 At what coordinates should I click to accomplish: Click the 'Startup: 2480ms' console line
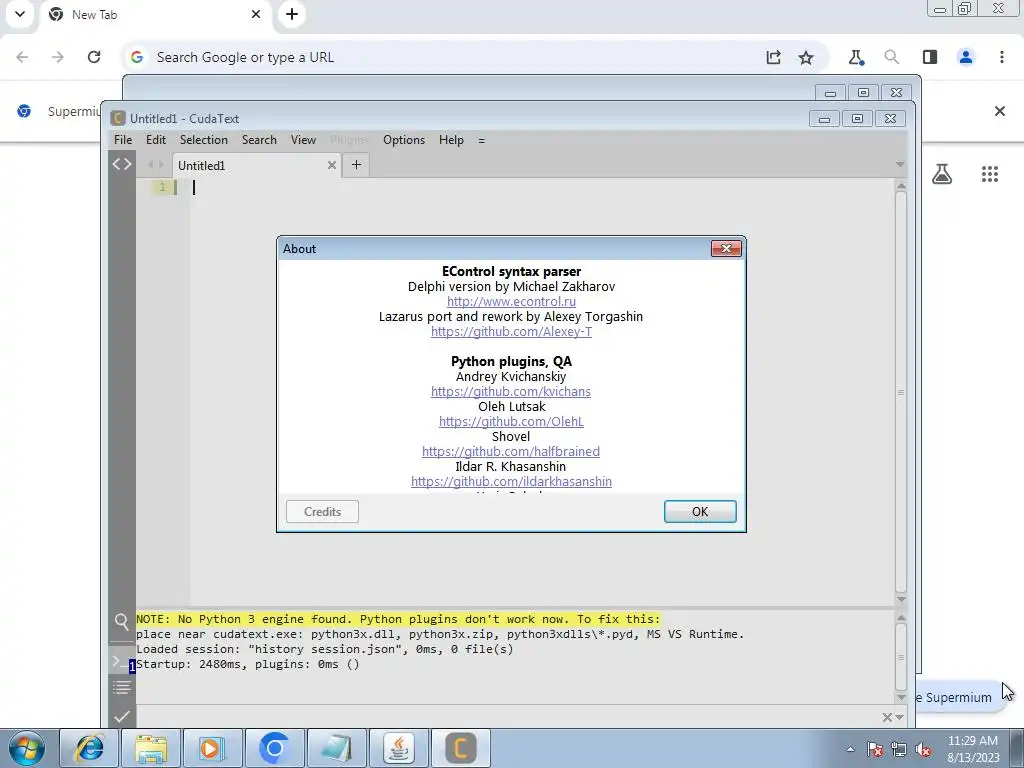pos(248,664)
